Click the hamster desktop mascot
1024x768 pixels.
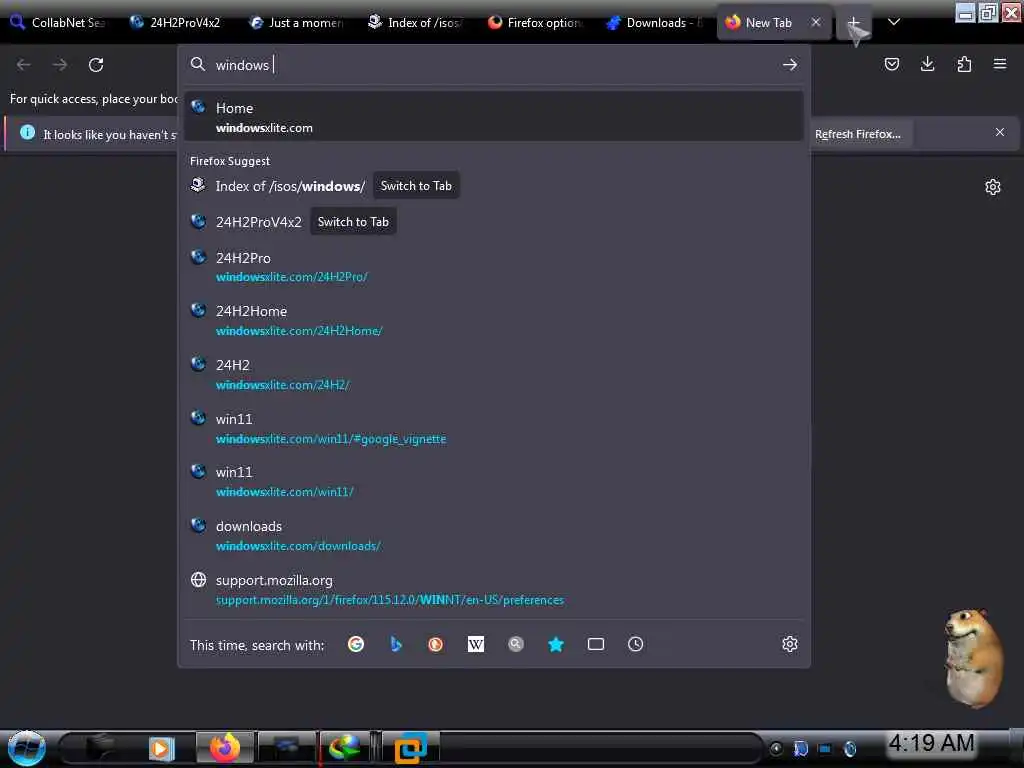[973, 658]
